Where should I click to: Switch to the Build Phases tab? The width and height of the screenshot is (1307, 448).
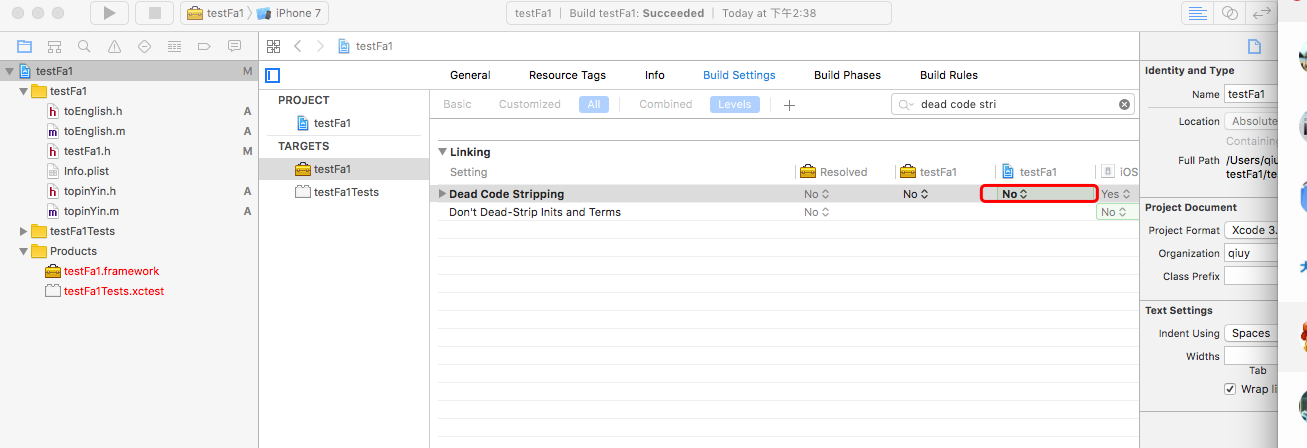tap(847, 75)
